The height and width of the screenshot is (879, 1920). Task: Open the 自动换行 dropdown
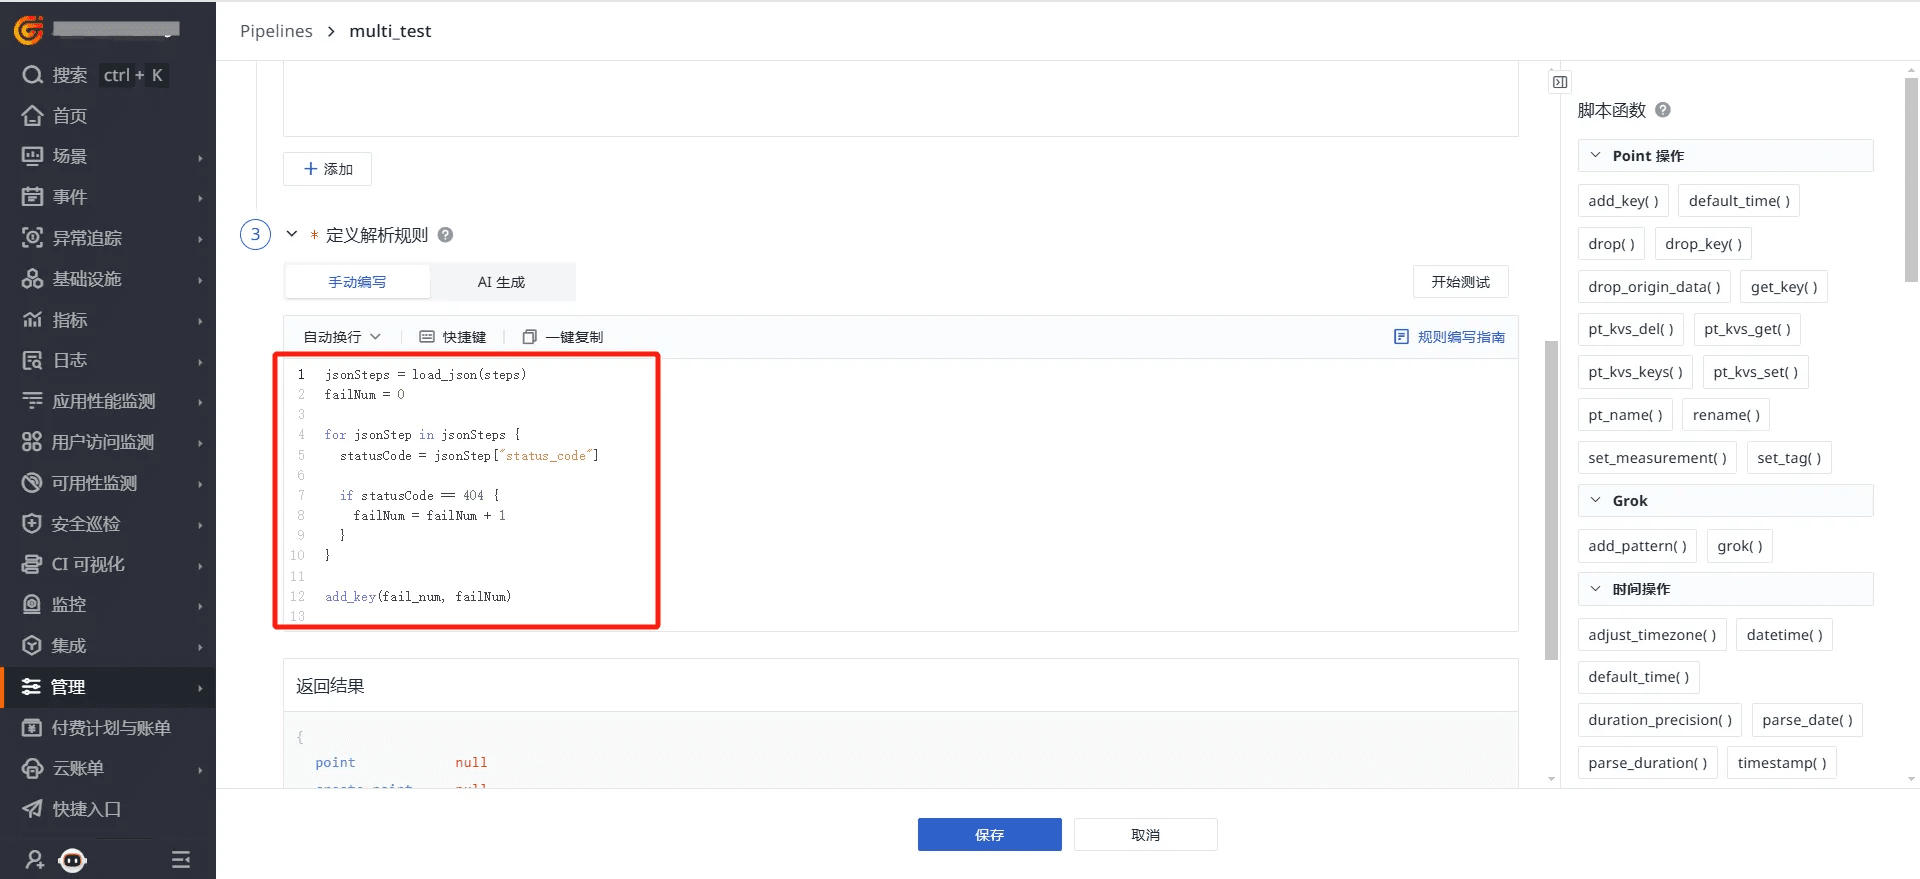click(342, 337)
